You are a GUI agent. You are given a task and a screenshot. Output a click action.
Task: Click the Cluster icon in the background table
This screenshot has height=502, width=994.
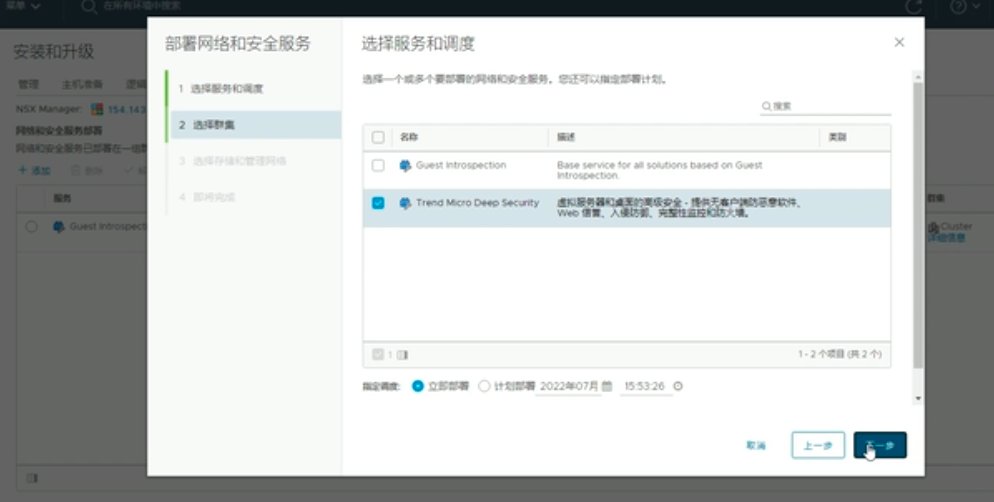pyautogui.click(x=933, y=227)
